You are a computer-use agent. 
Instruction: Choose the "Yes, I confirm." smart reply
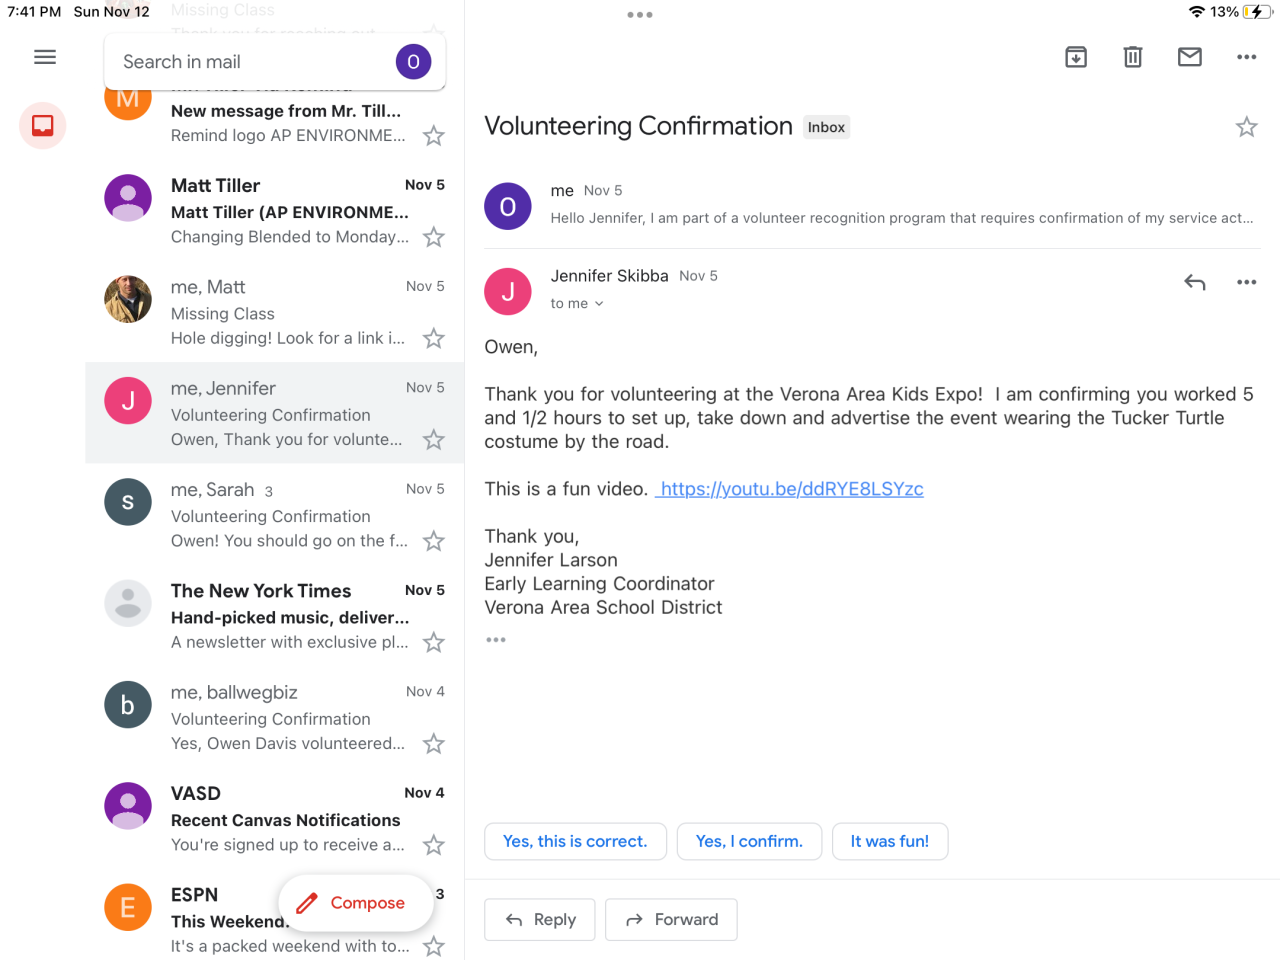coord(749,842)
